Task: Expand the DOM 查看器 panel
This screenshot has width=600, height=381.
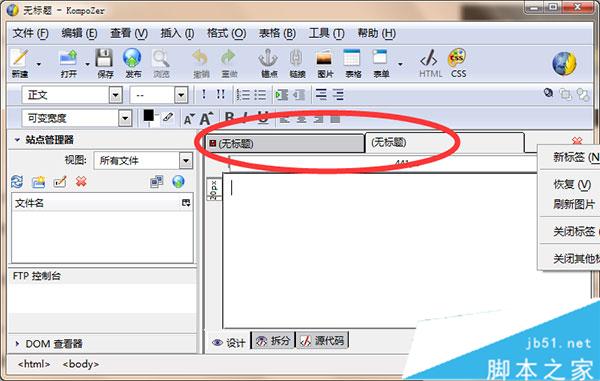Action: tap(17, 344)
